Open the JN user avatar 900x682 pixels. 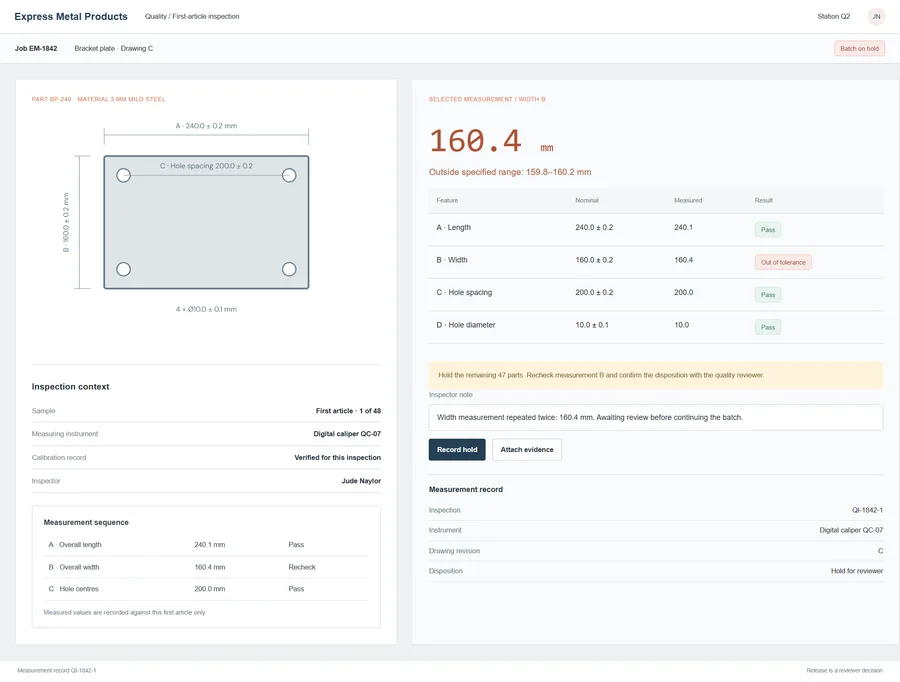click(x=876, y=17)
